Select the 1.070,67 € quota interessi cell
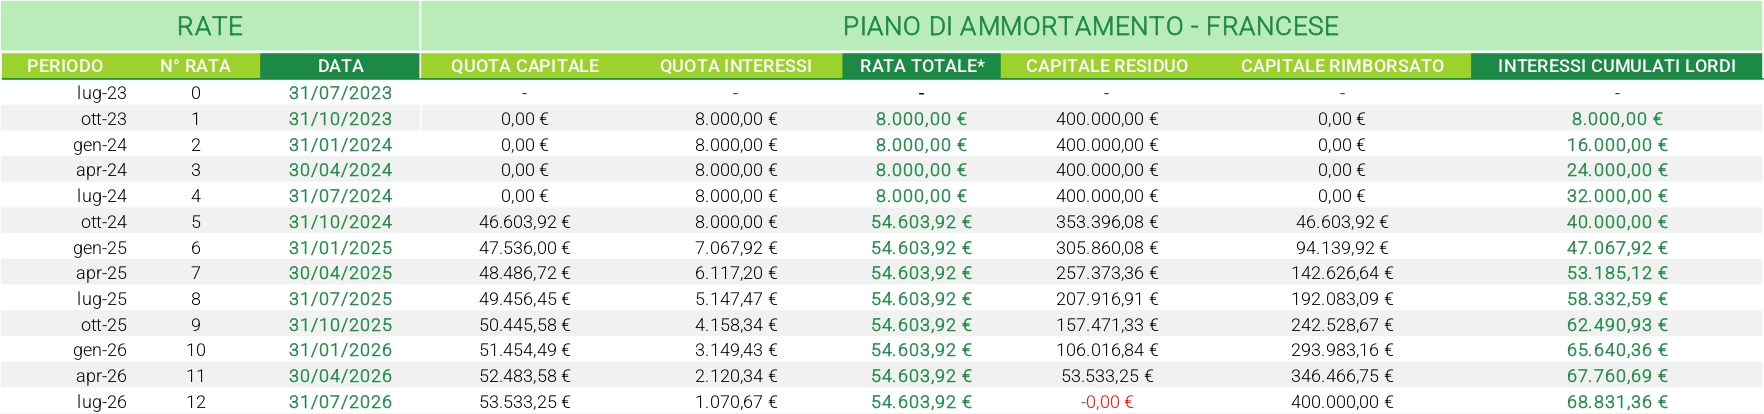This screenshot has height=414, width=1764. click(x=736, y=402)
